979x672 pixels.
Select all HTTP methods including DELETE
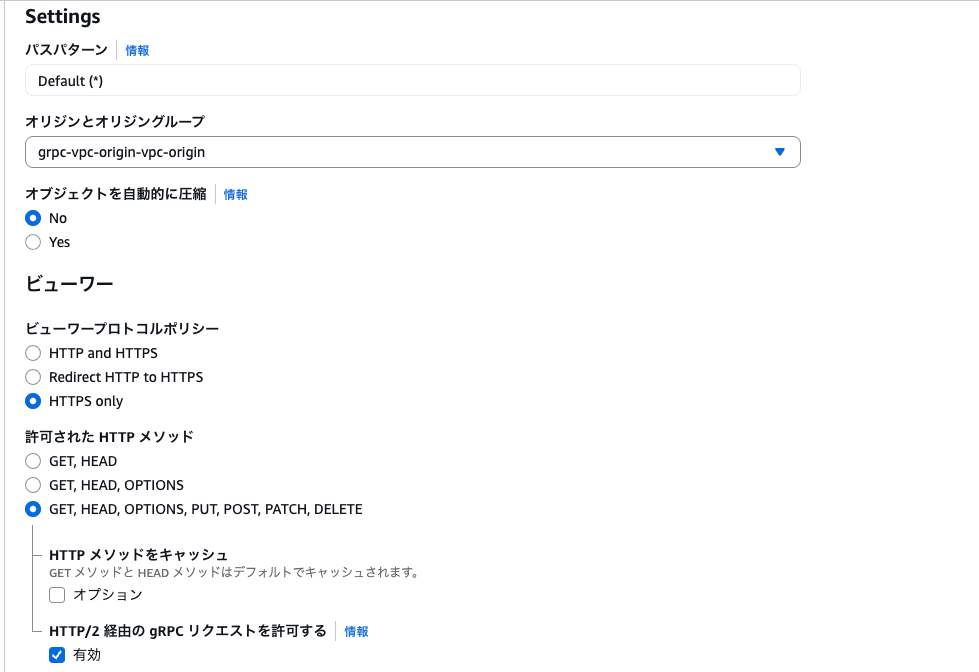coord(32,508)
